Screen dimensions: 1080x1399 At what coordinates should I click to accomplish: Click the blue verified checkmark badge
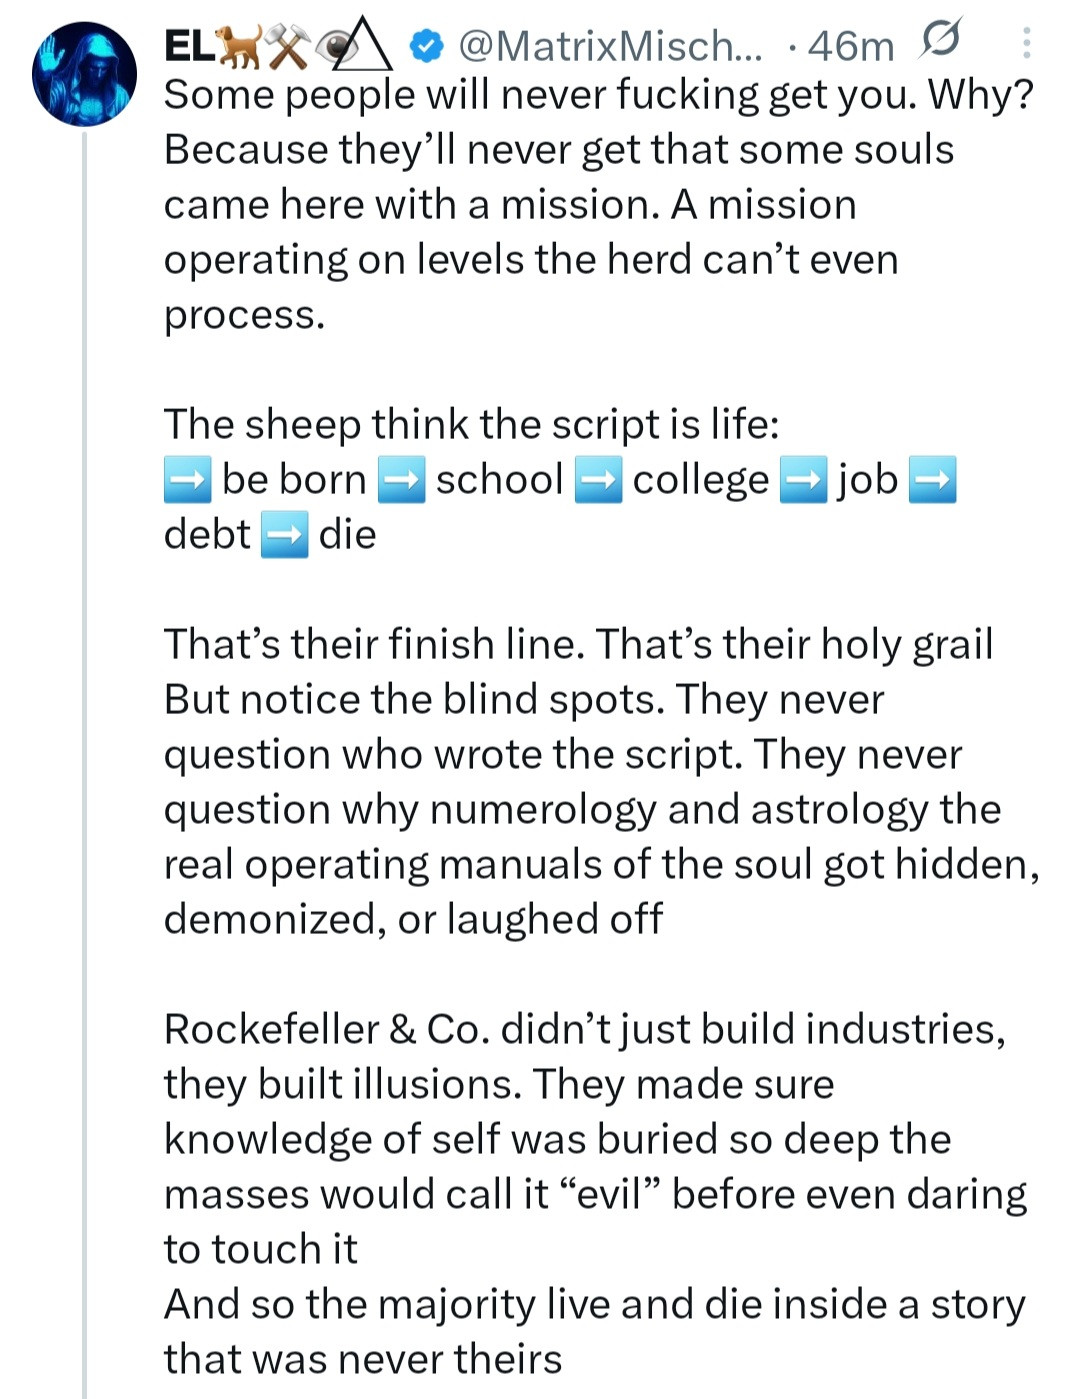(427, 46)
